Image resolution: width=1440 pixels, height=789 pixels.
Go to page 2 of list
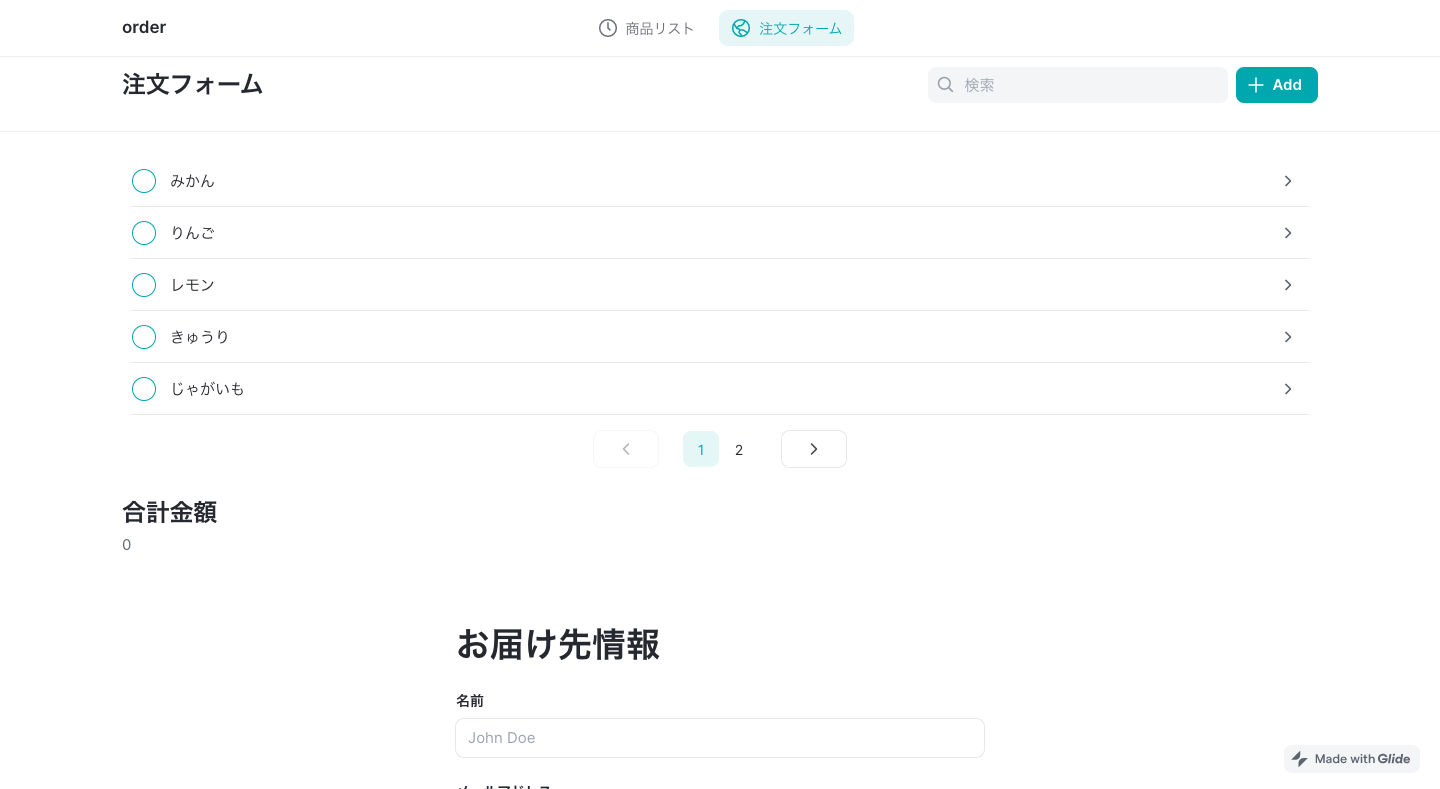[x=739, y=450]
